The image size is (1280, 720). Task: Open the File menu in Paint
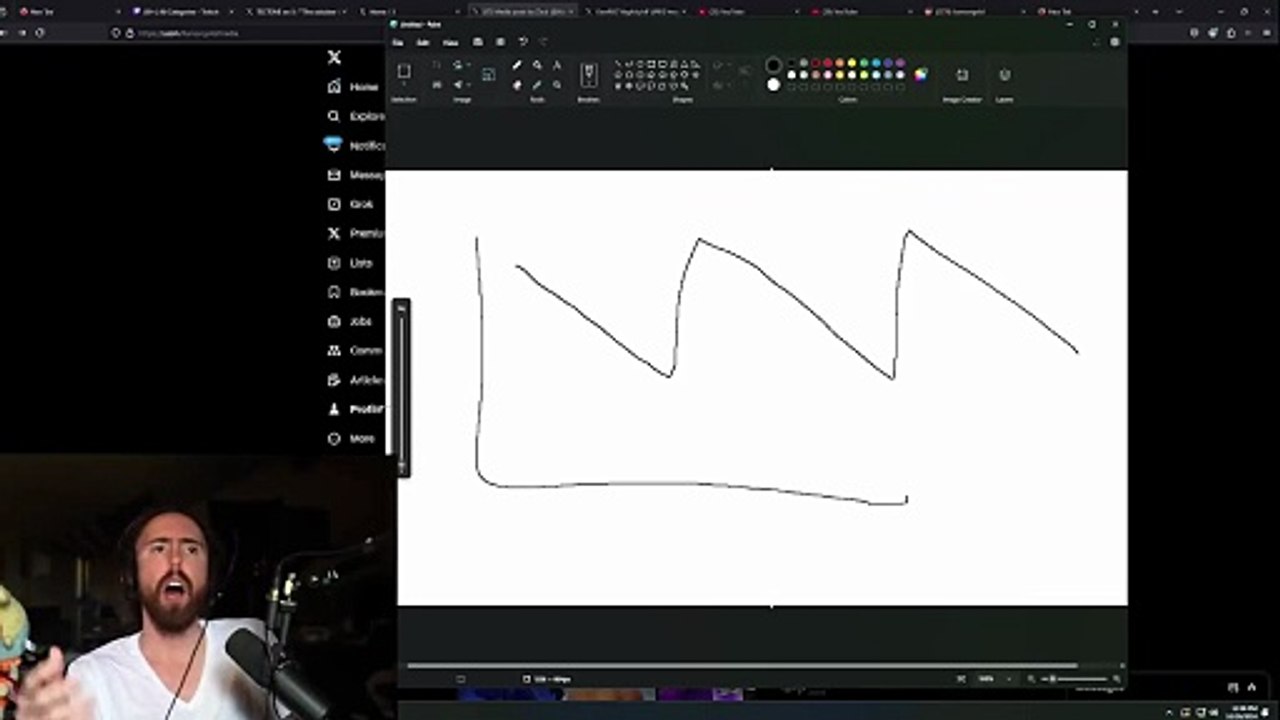398,43
